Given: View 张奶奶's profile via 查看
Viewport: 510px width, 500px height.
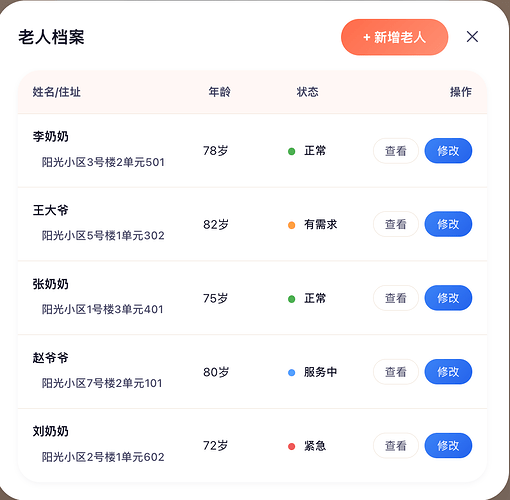Looking at the screenshot, I should 396,298.
